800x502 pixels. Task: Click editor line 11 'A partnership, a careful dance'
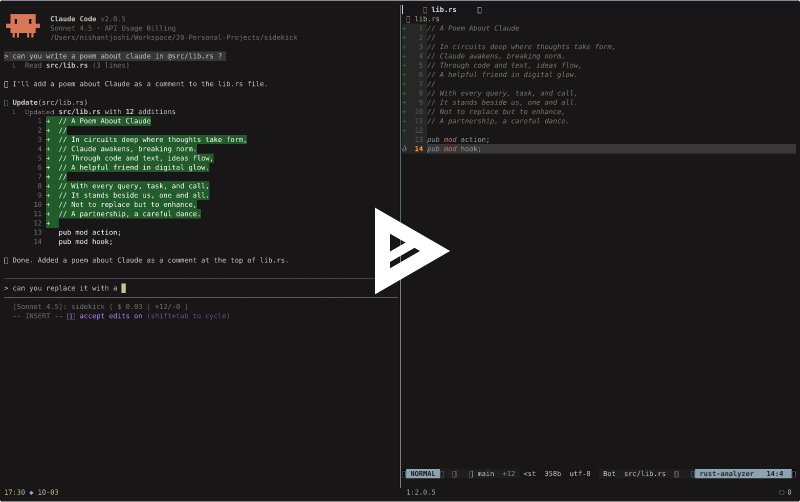(x=498, y=121)
